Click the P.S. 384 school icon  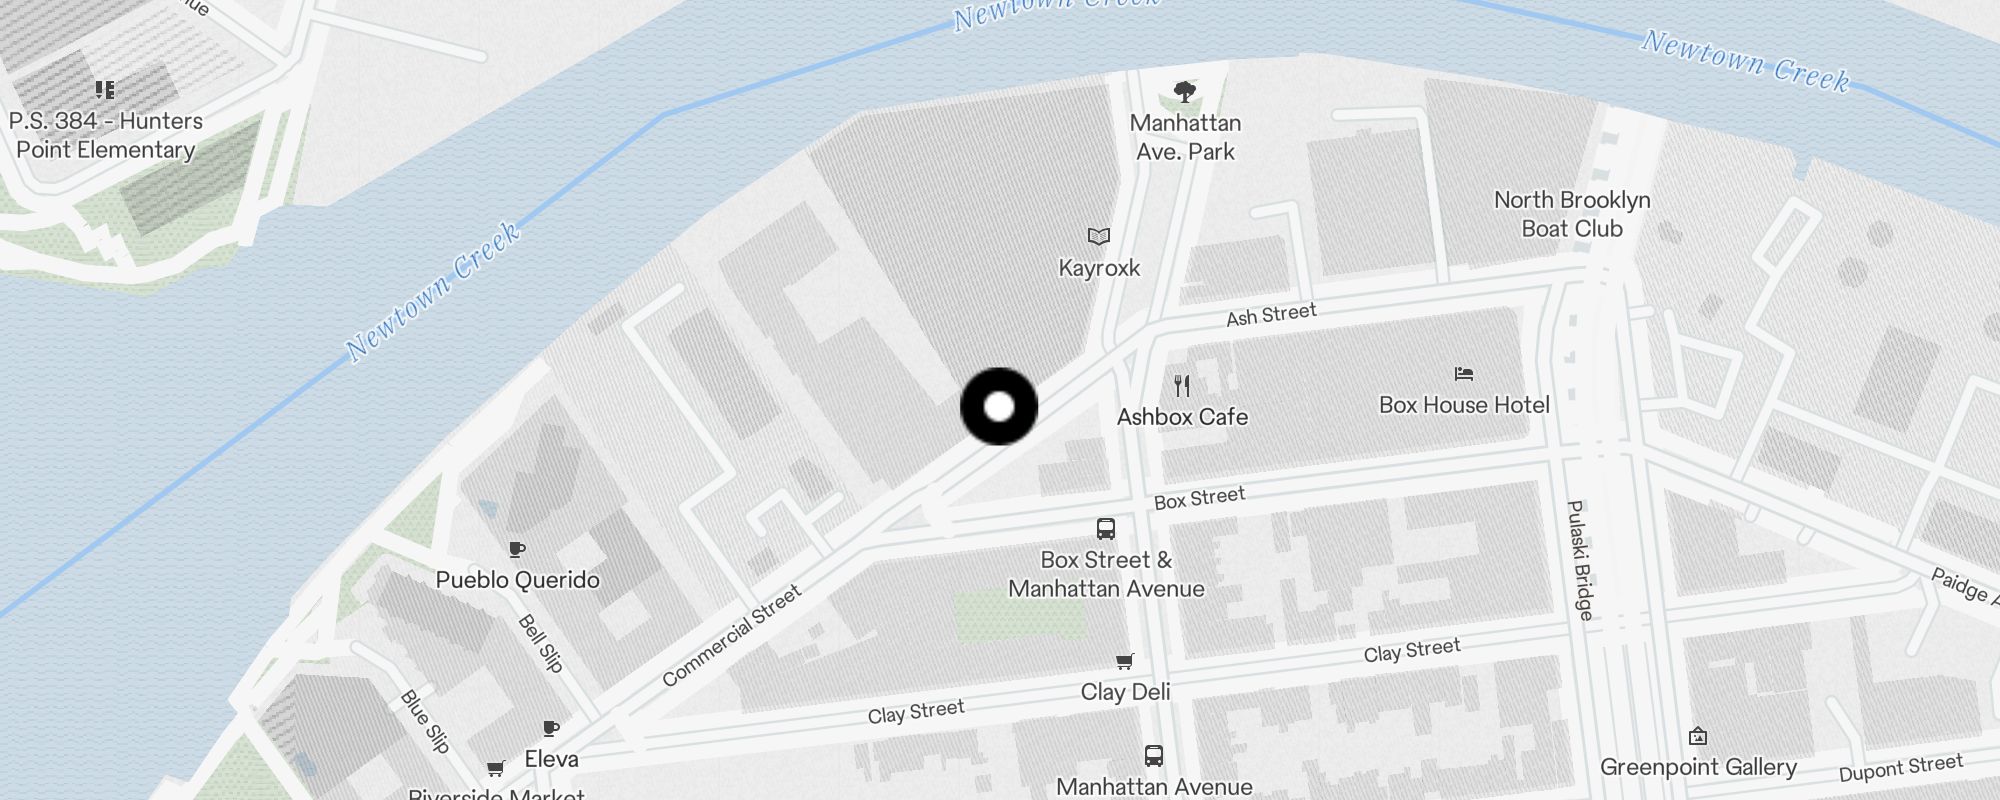(105, 90)
